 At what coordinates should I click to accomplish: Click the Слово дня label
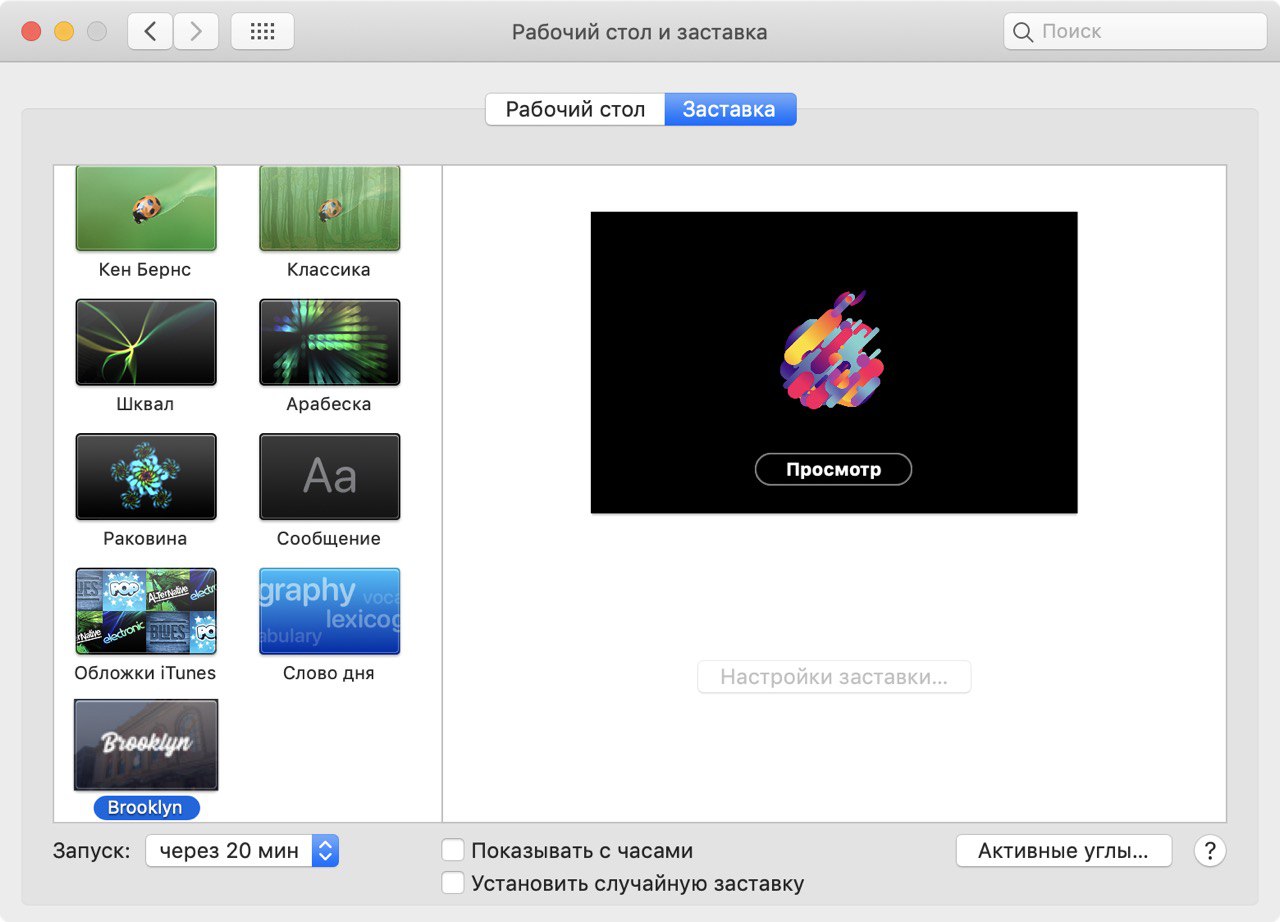[x=329, y=673]
